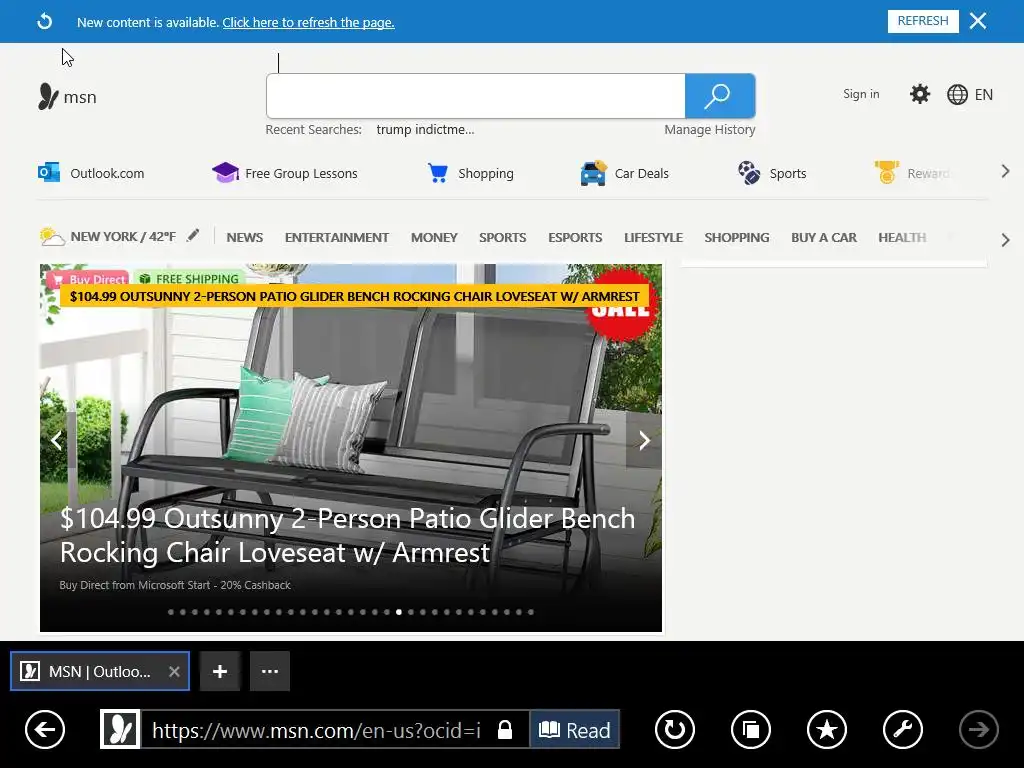Open the HEALTH section
1024x768 pixels.
pos(903,238)
